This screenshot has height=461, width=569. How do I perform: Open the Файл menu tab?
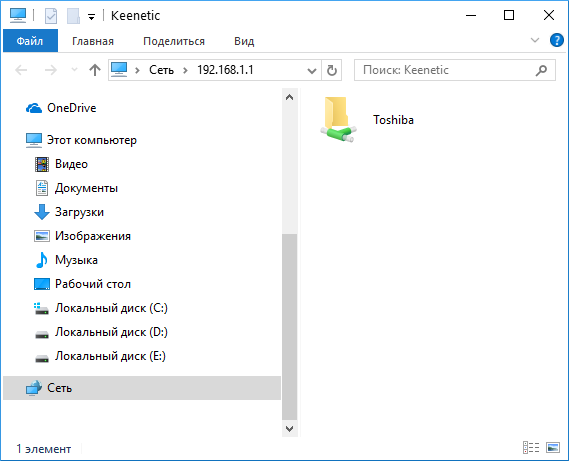pyautogui.click(x=30, y=41)
